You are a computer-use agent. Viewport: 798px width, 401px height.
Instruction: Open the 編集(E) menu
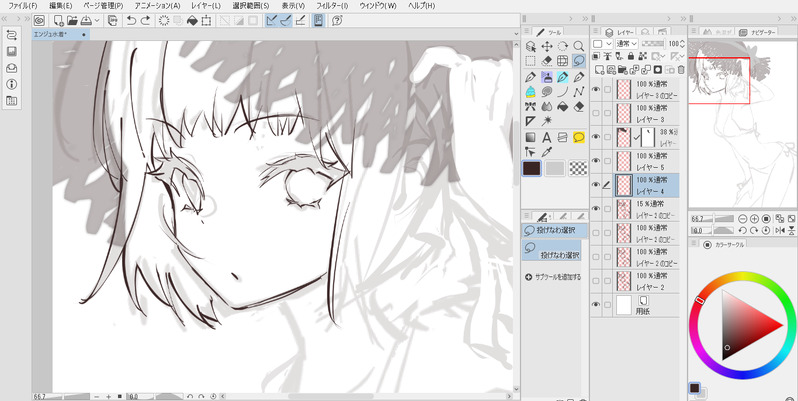click(x=61, y=6)
